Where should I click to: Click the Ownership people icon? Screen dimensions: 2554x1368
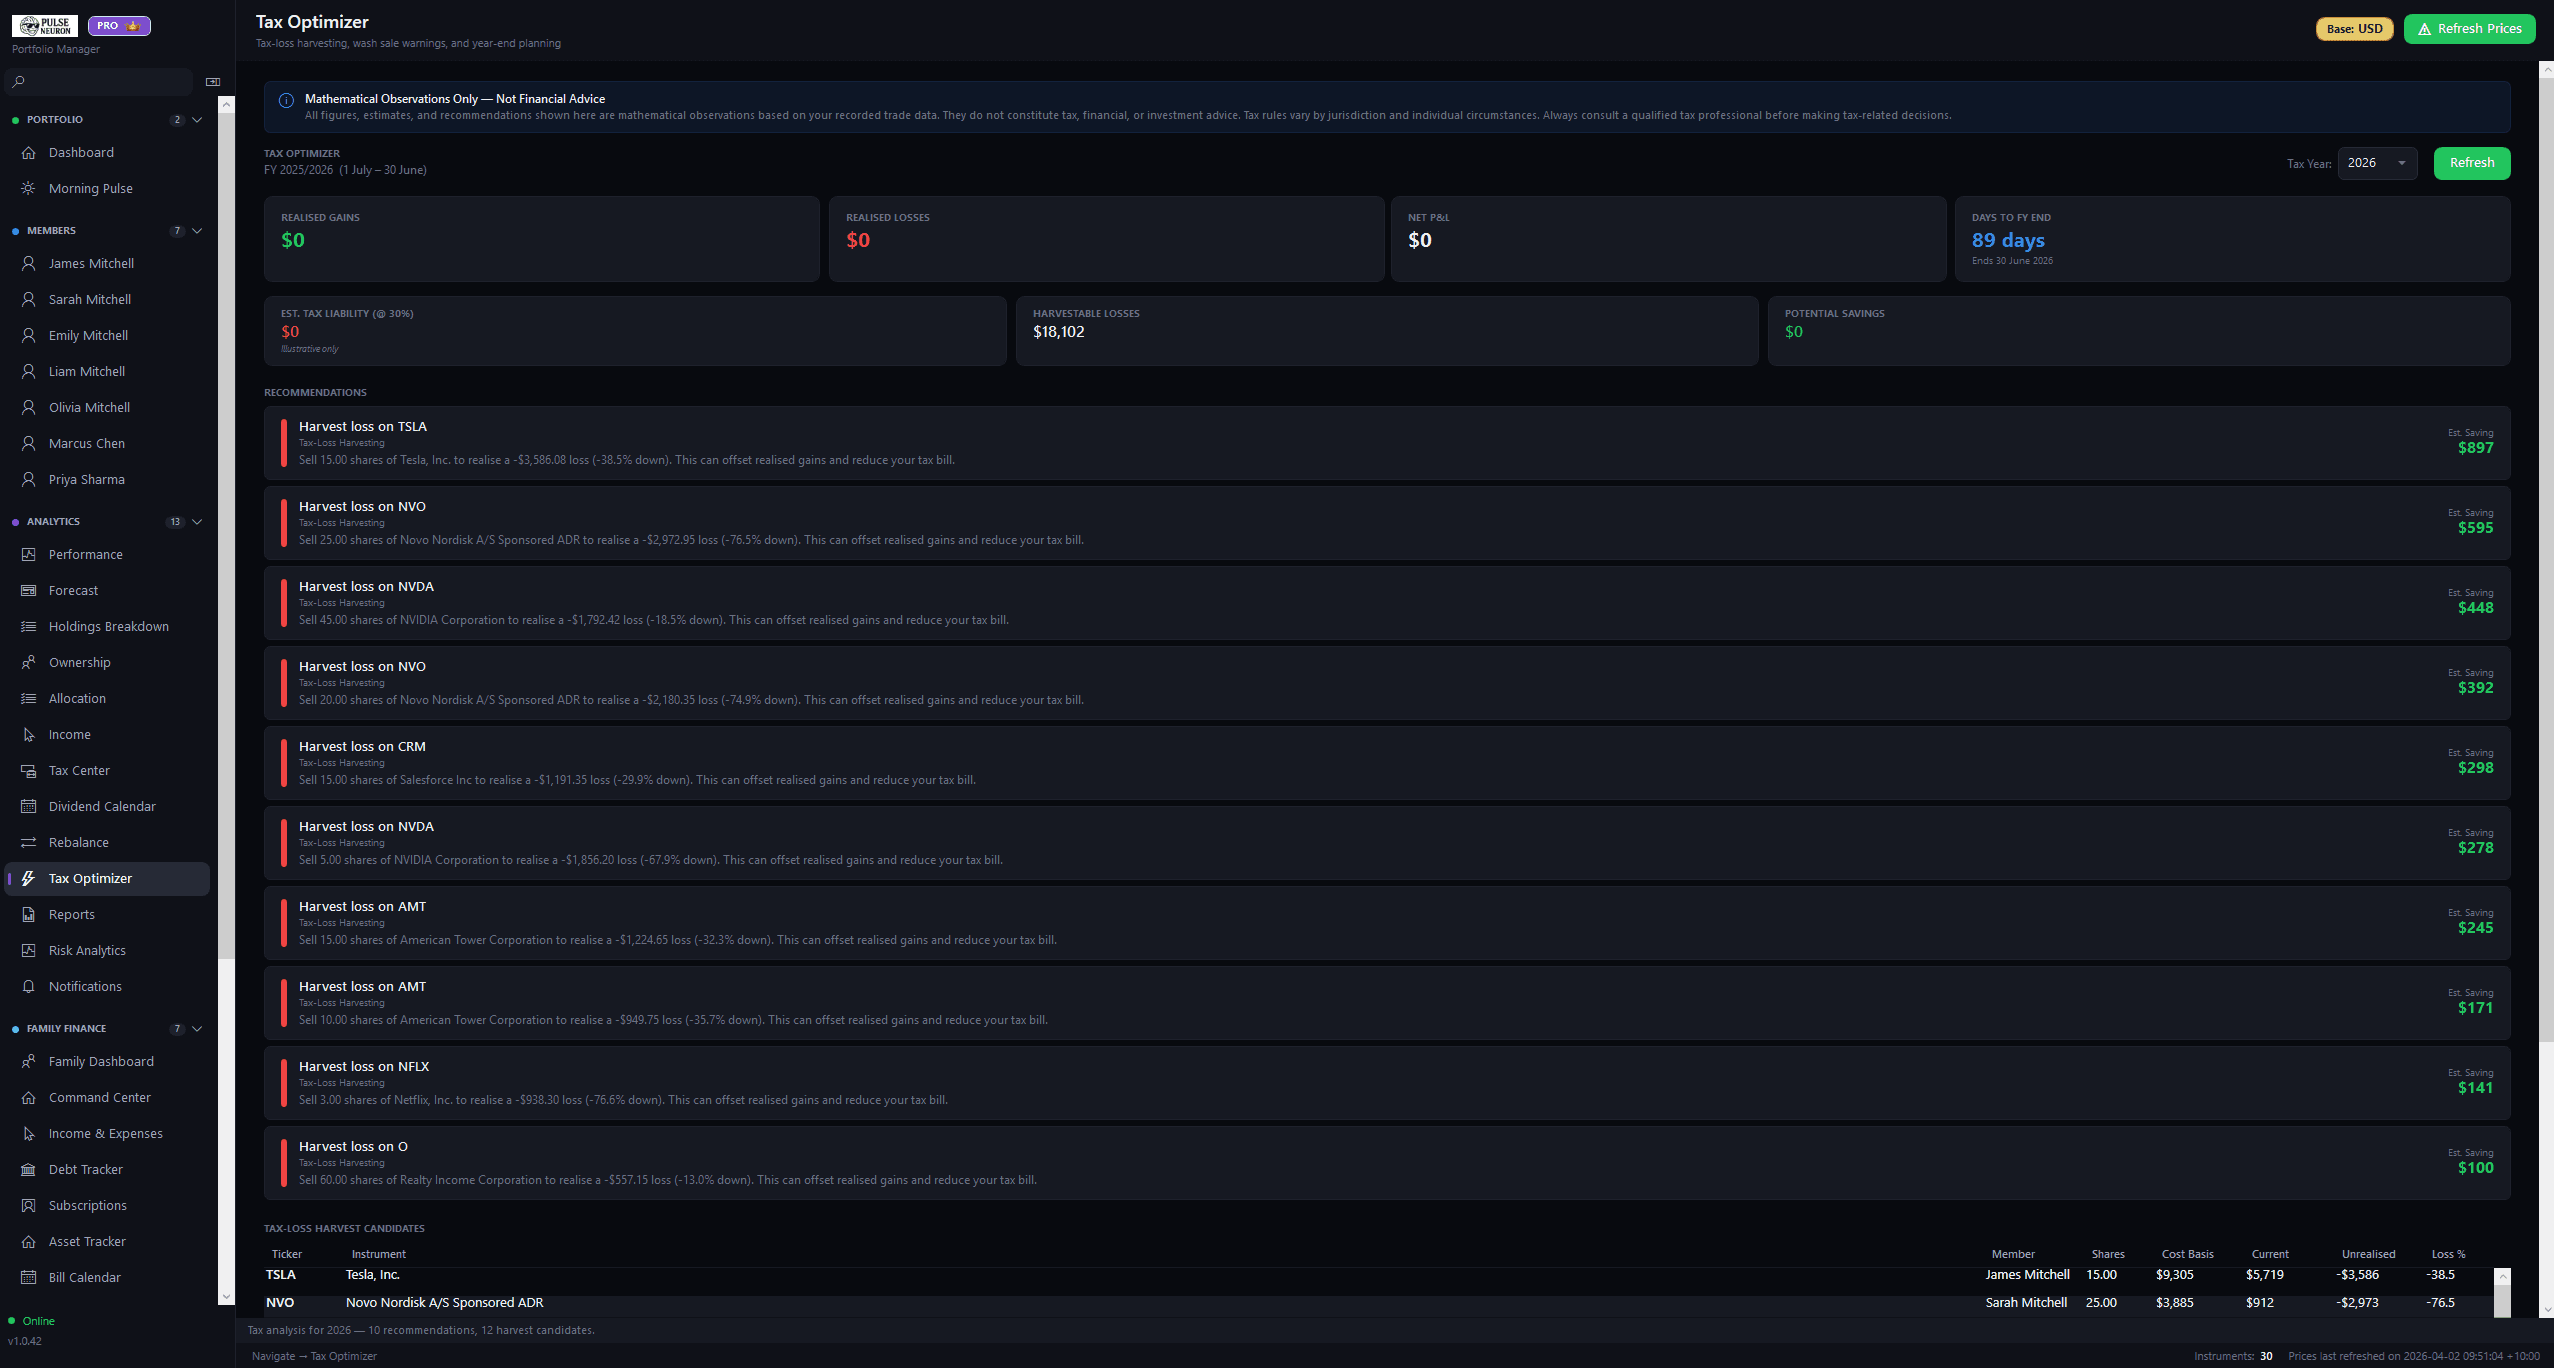click(28, 662)
